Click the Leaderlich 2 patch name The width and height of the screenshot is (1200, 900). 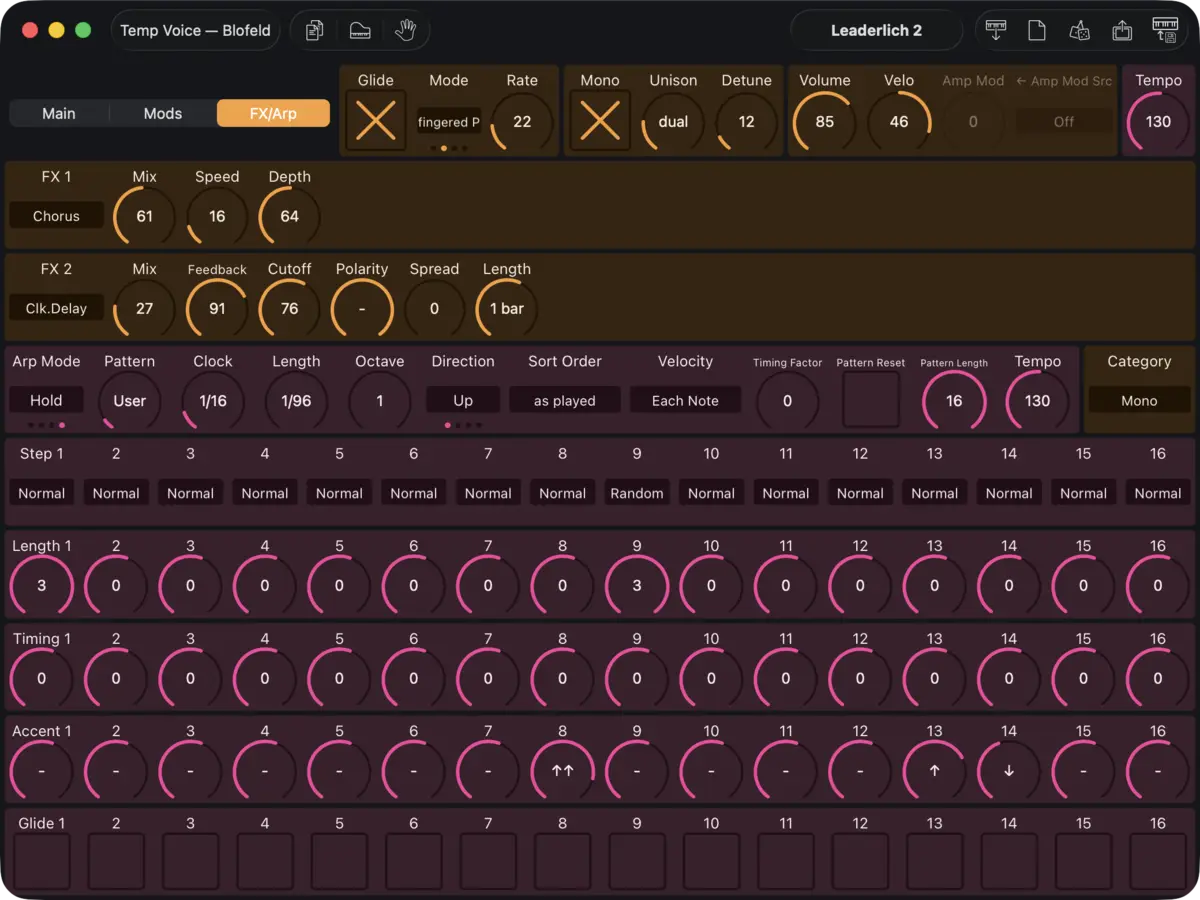coord(876,30)
